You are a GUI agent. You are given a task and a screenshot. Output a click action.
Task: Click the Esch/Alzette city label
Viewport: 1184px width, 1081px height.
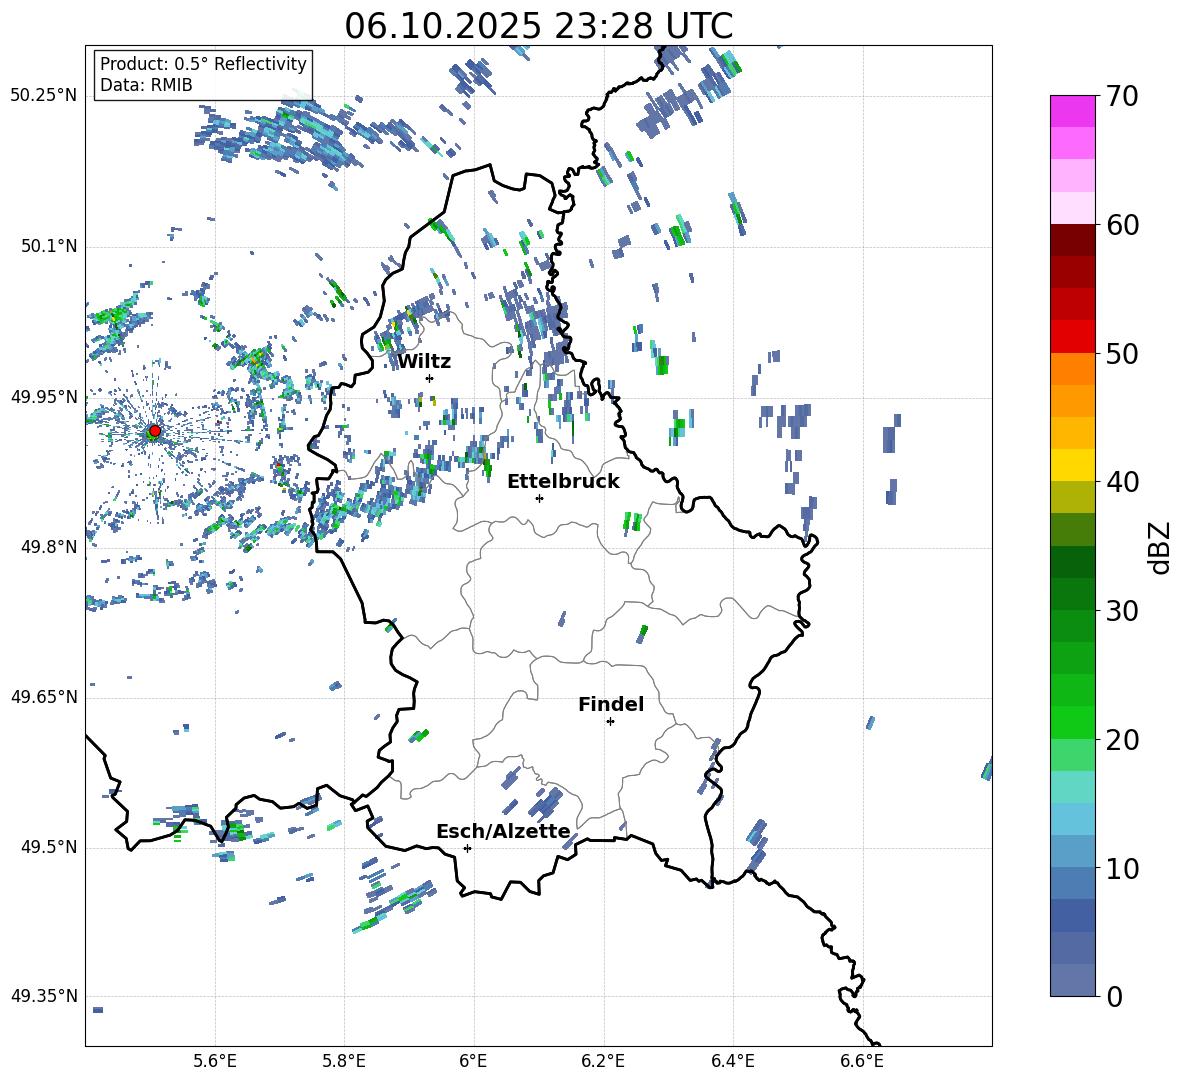[x=503, y=831]
